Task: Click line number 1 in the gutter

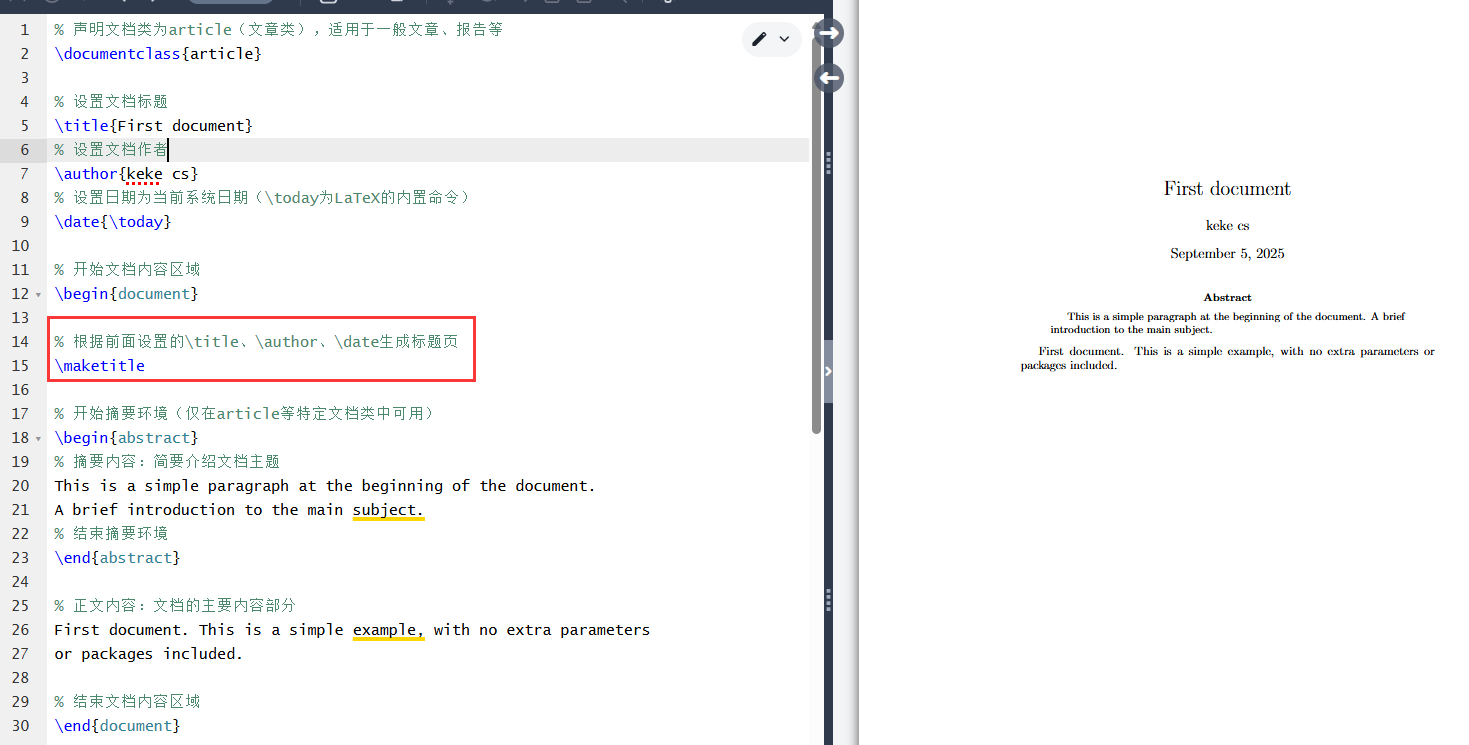Action: 25,30
